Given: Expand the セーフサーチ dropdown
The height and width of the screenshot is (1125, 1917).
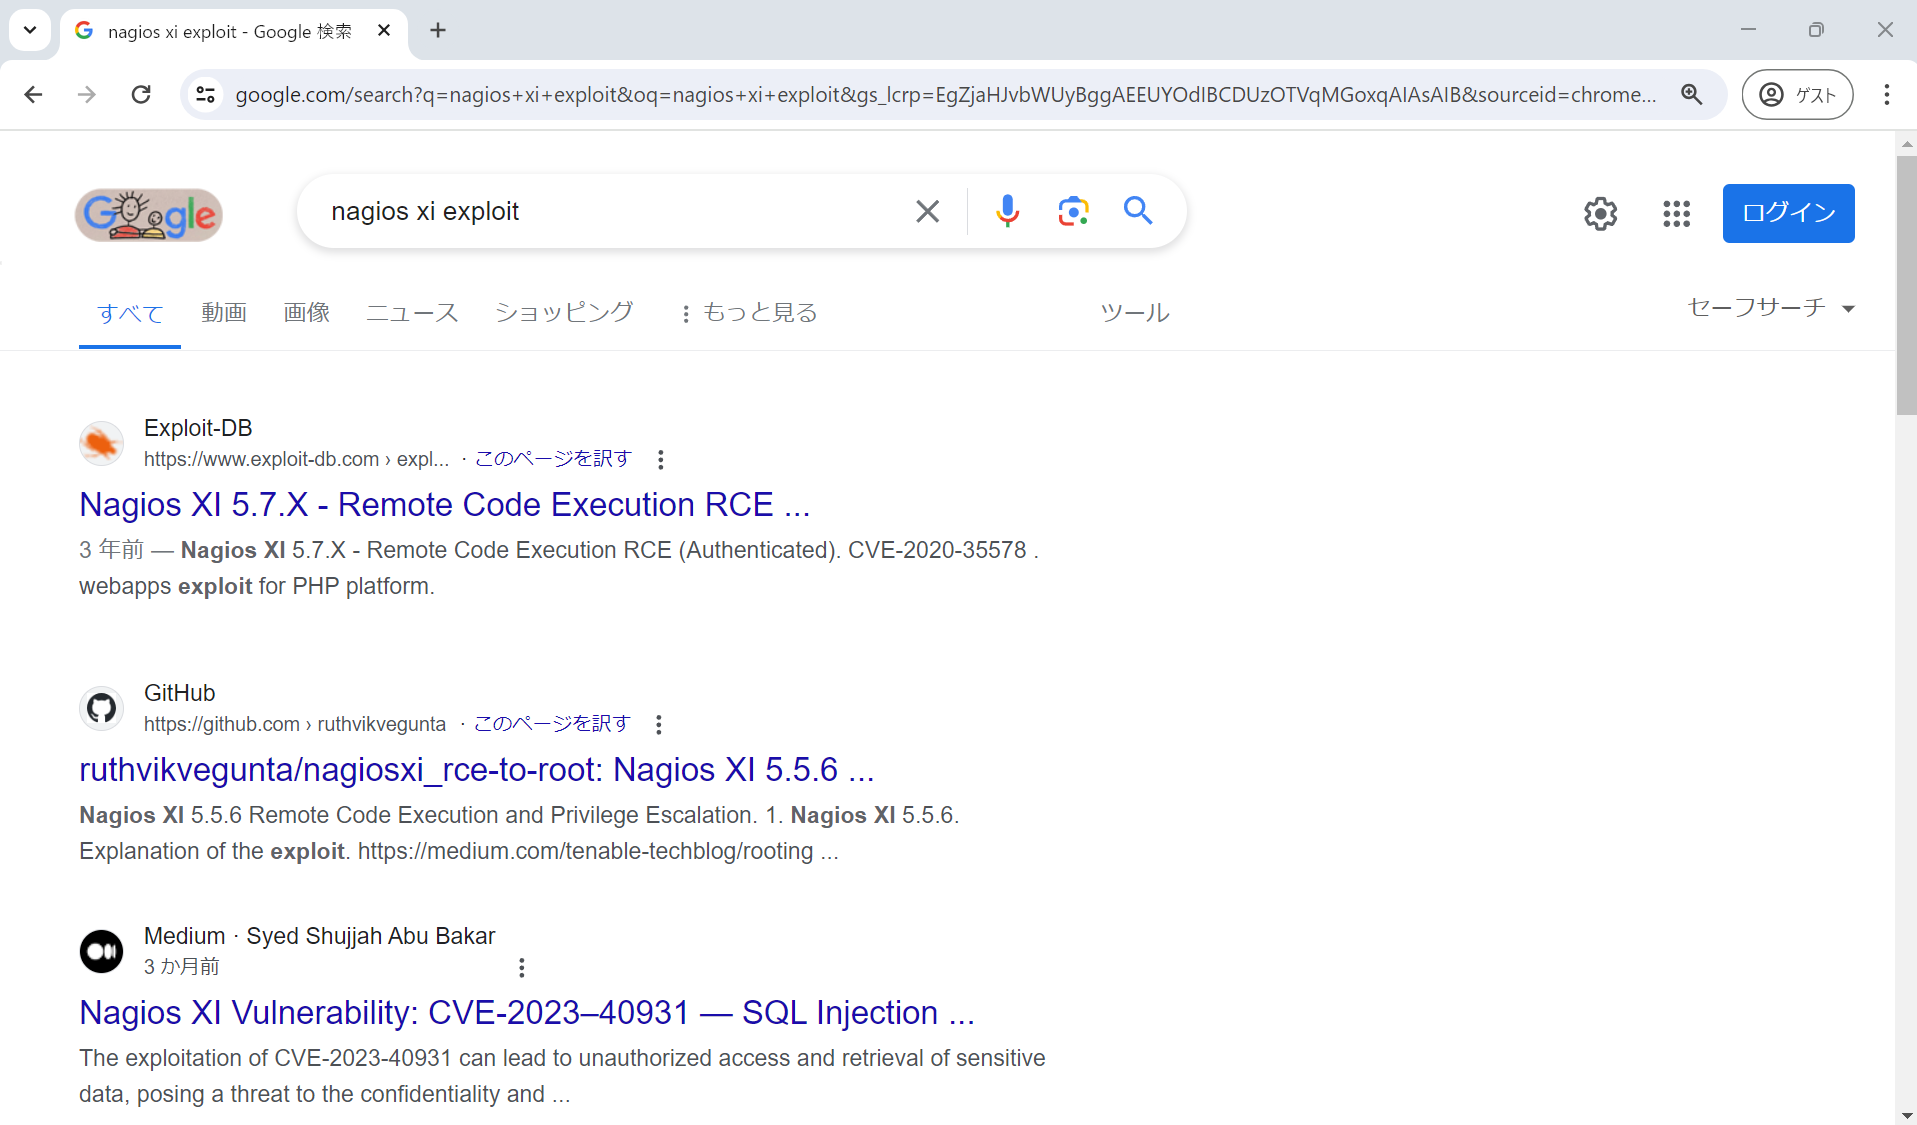Looking at the screenshot, I should tap(1771, 307).
